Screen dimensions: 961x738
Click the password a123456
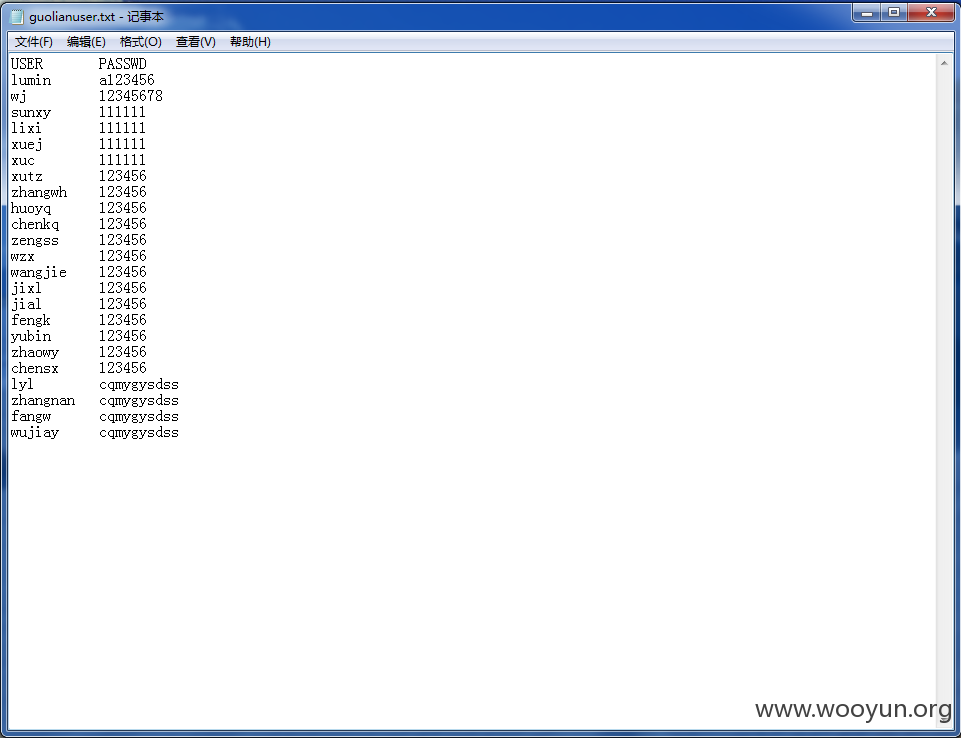[x=127, y=80]
